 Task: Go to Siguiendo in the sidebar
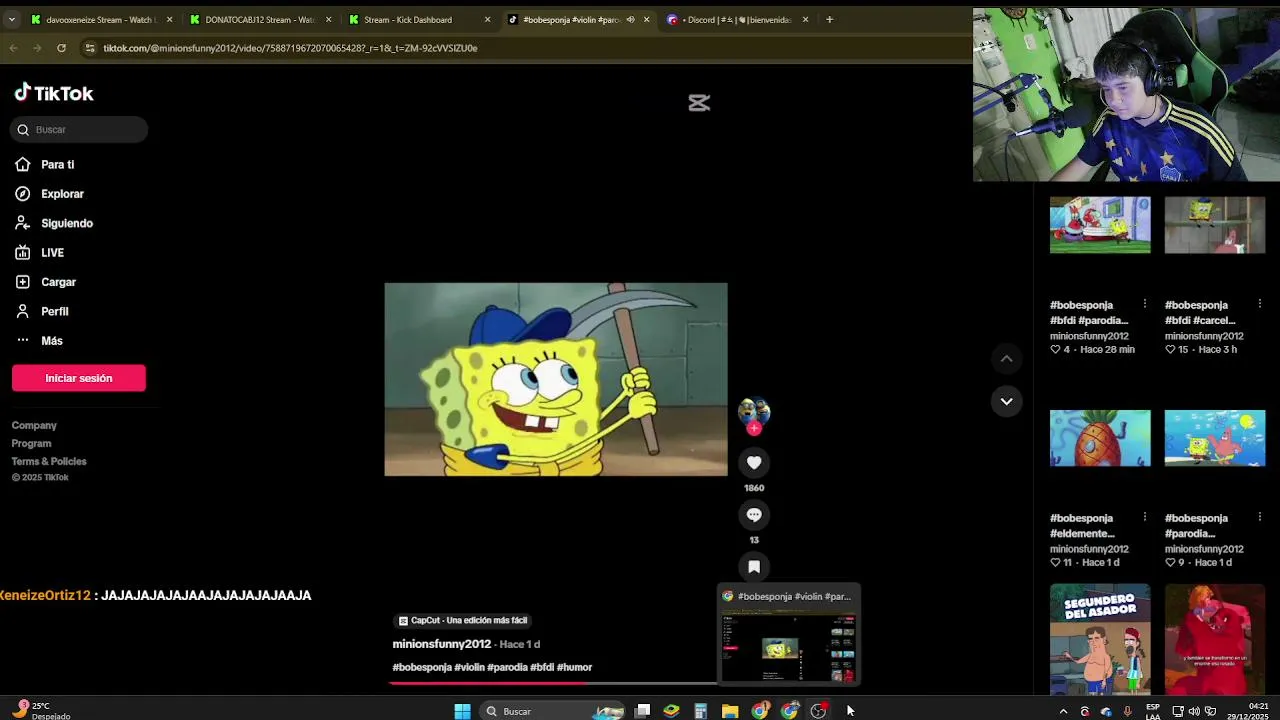[x=54, y=223]
